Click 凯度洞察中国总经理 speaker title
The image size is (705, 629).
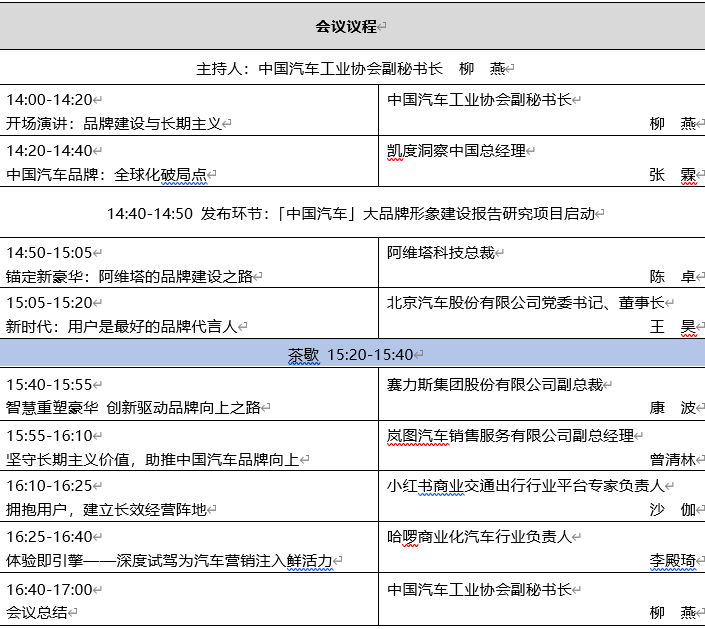click(x=455, y=151)
